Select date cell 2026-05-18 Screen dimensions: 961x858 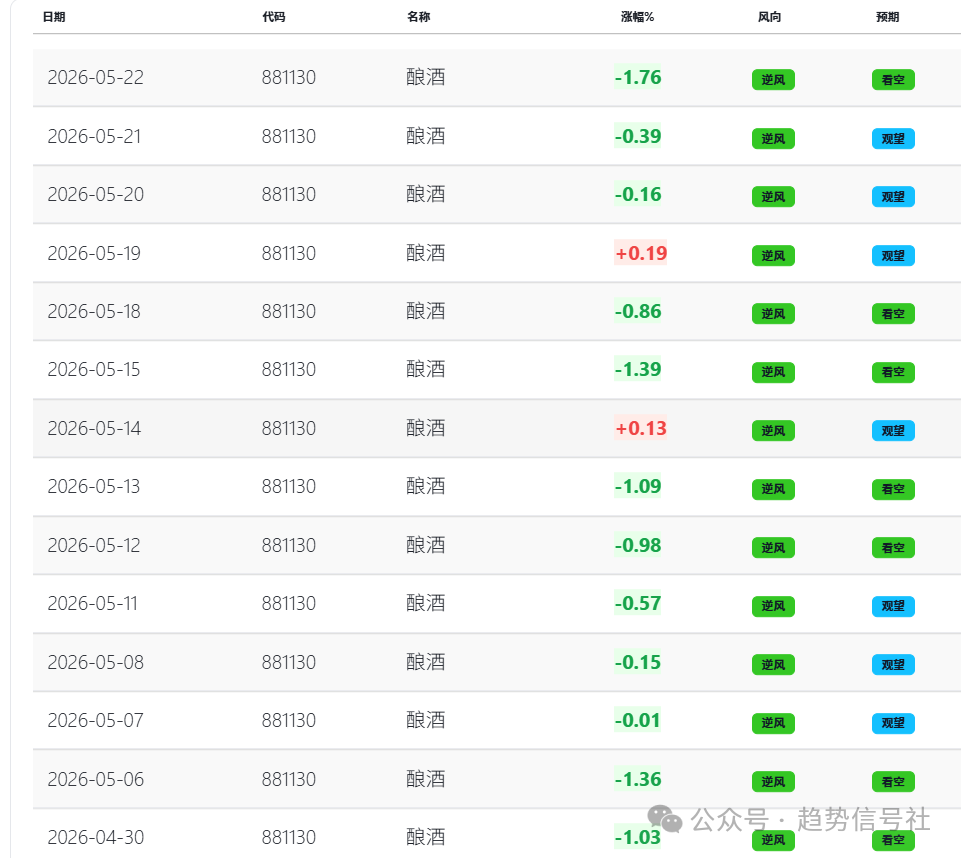[x=94, y=311]
